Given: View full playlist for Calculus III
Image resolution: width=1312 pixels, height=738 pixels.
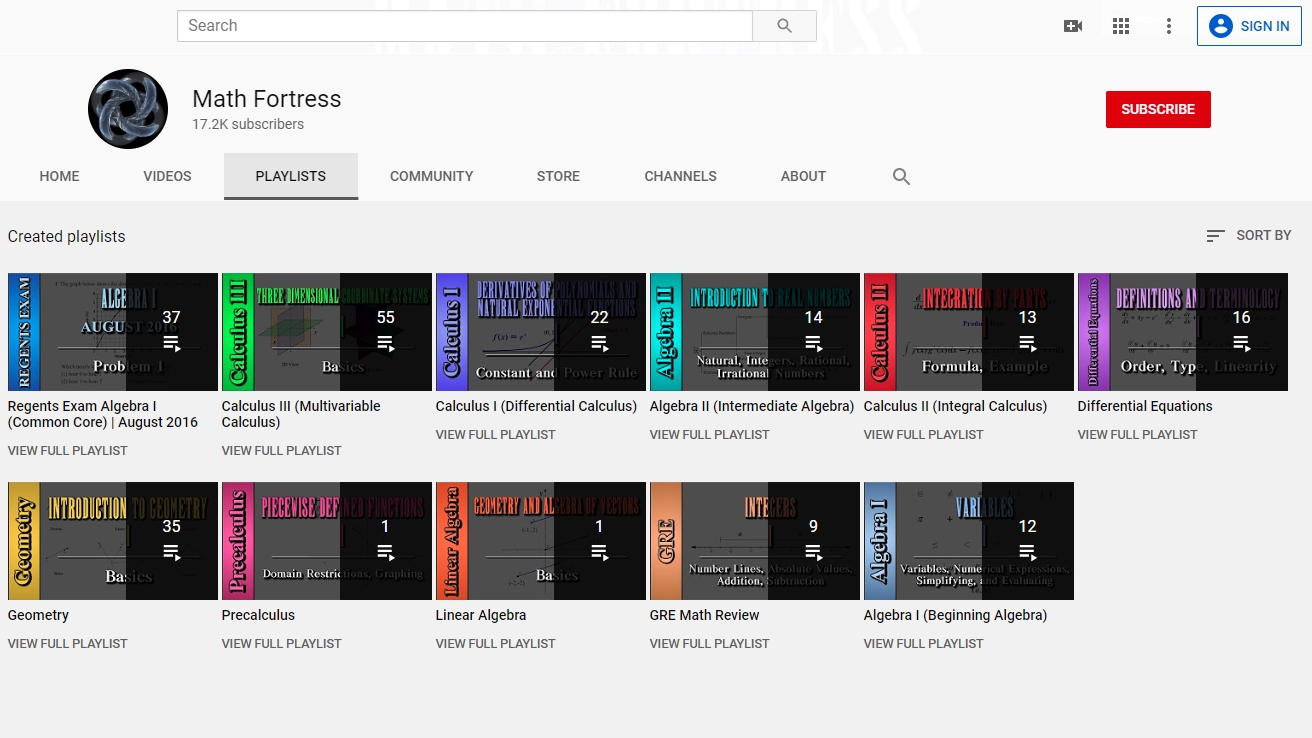Looking at the screenshot, I should coord(282,451).
